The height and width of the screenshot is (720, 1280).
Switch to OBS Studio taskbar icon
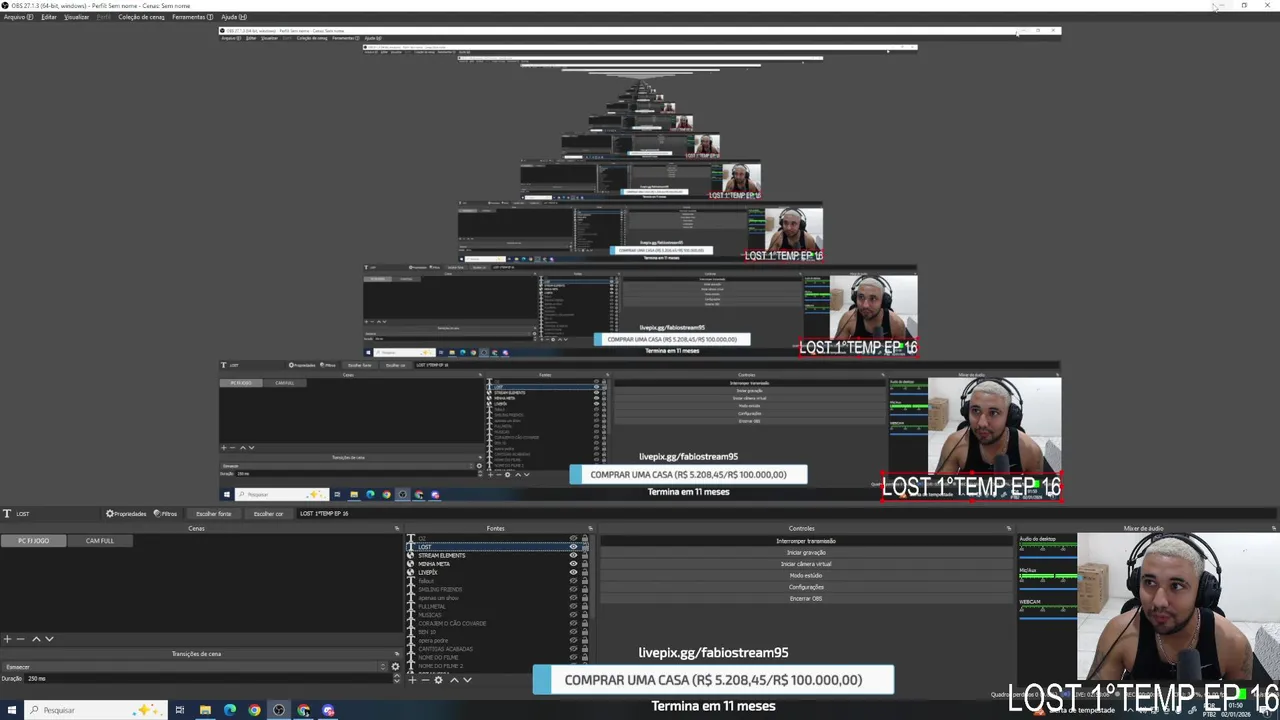coord(279,710)
